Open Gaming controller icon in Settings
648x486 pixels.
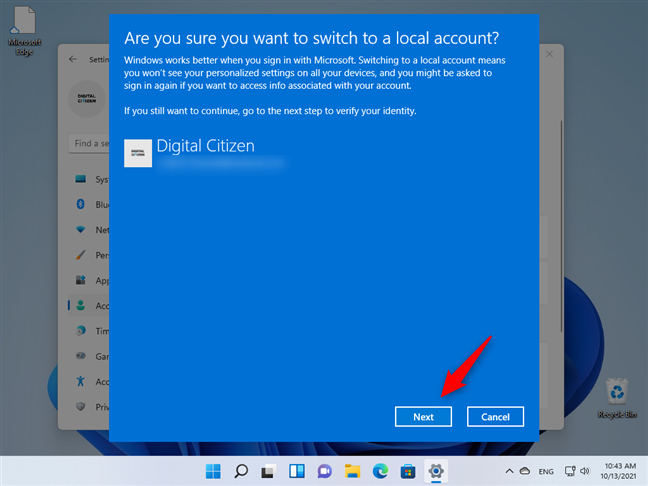[x=81, y=356]
